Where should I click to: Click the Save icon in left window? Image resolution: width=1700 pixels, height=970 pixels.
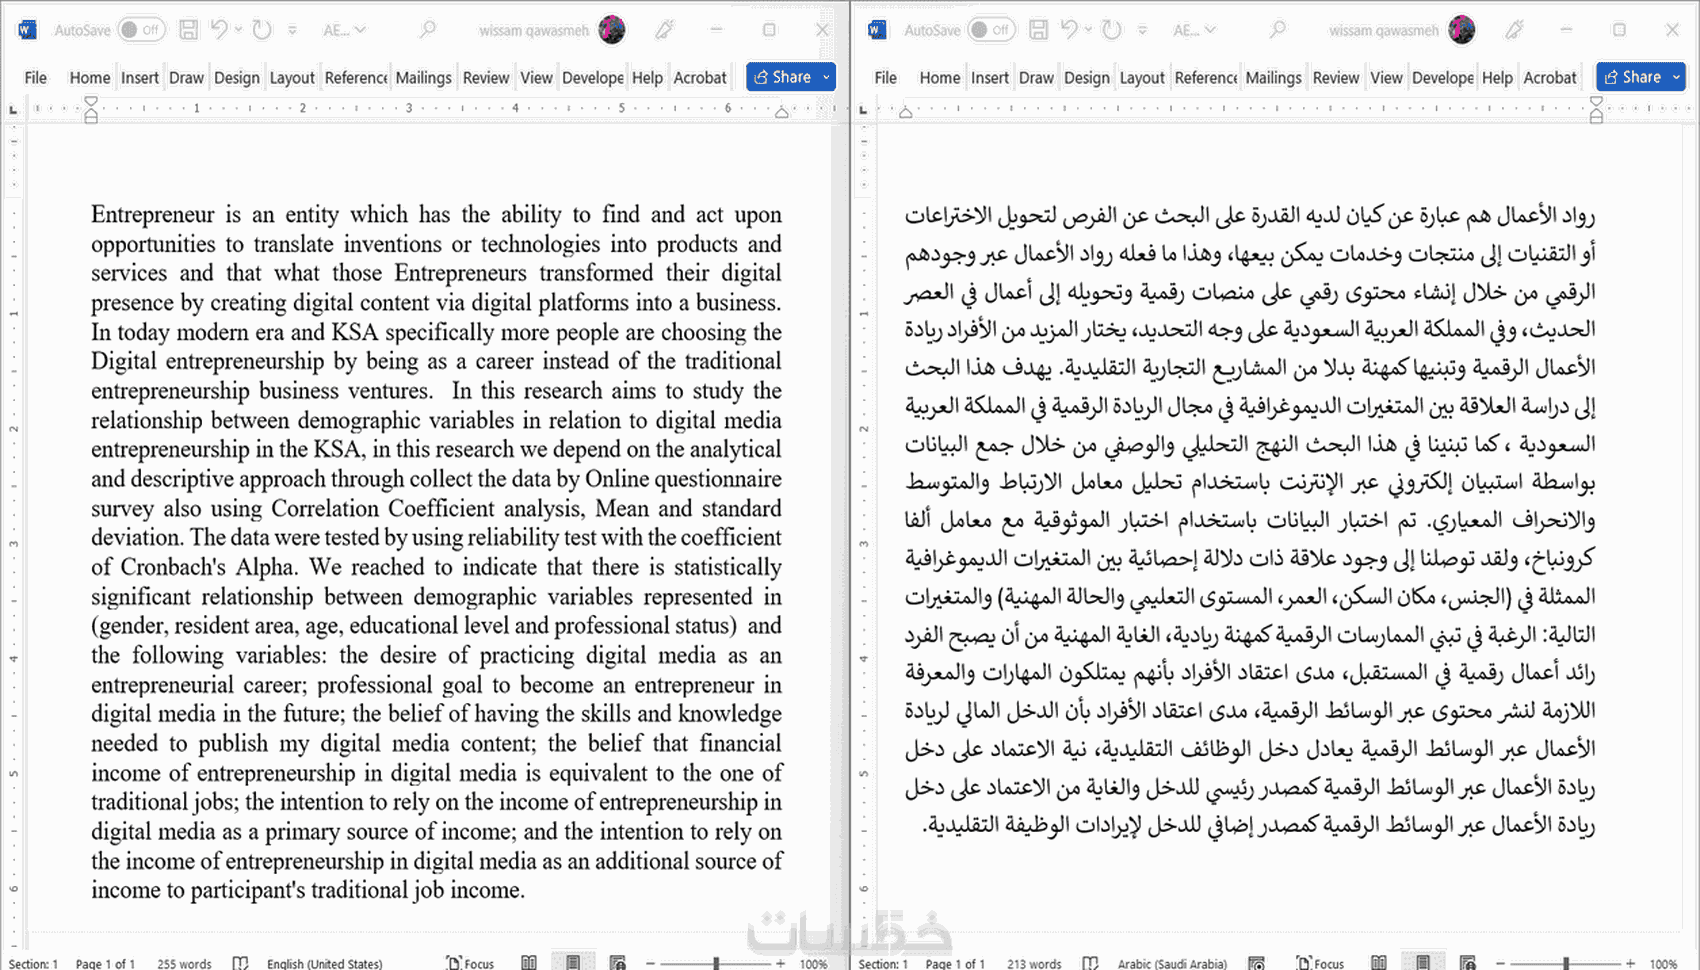tap(188, 30)
